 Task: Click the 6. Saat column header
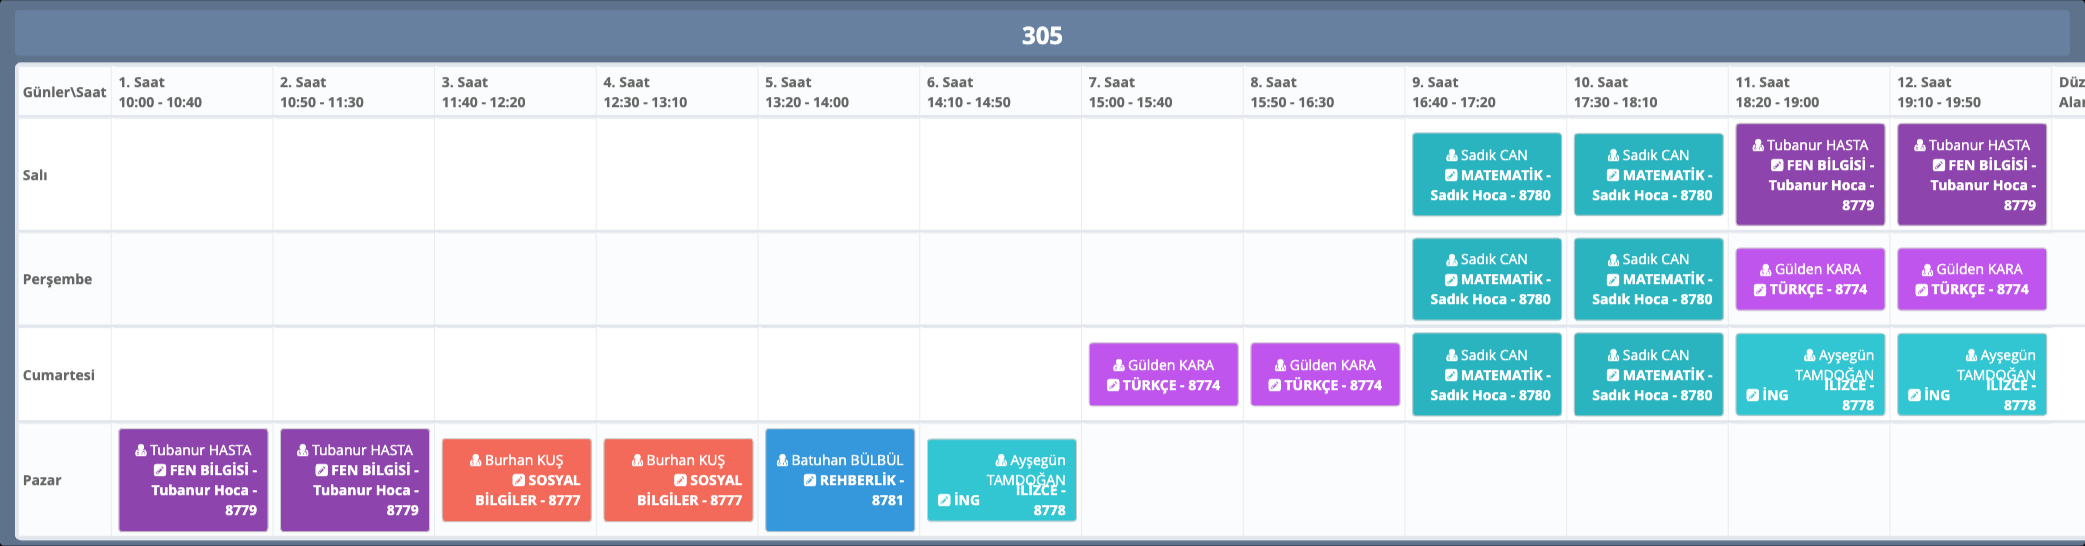pyautogui.click(x=1000, y=92)
